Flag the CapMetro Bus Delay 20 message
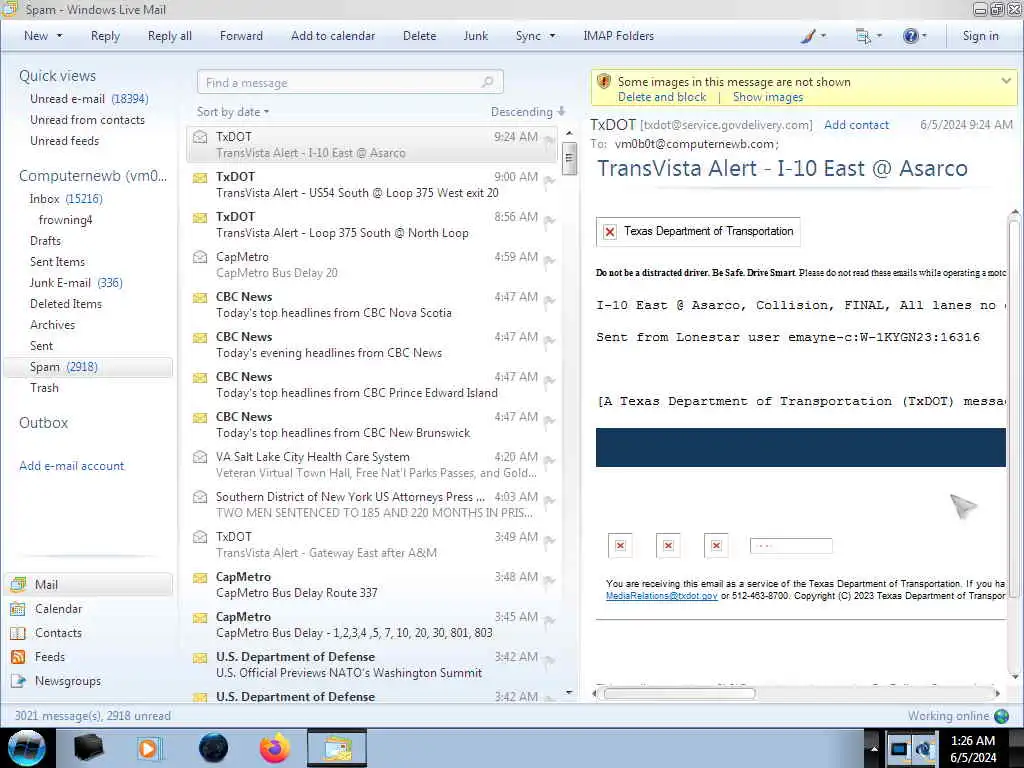1024x768 pixels. (x=549, y=261)
